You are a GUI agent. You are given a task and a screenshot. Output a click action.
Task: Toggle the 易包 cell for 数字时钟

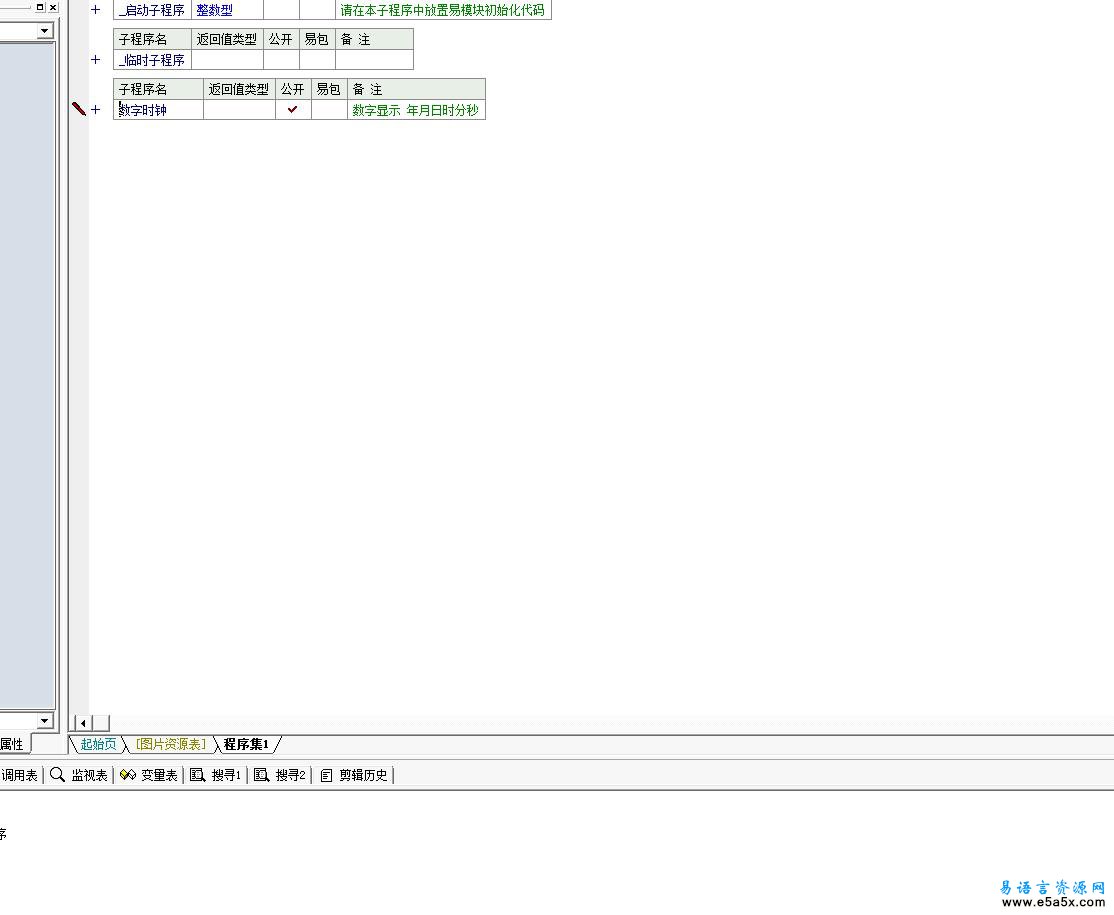(x=328, y=110)
